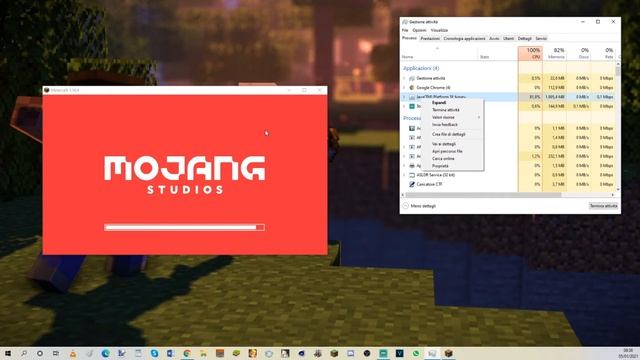640x360 pixels.
Task: Switch to Task Manager taskbar icon
Action: [x=432, y=353]
